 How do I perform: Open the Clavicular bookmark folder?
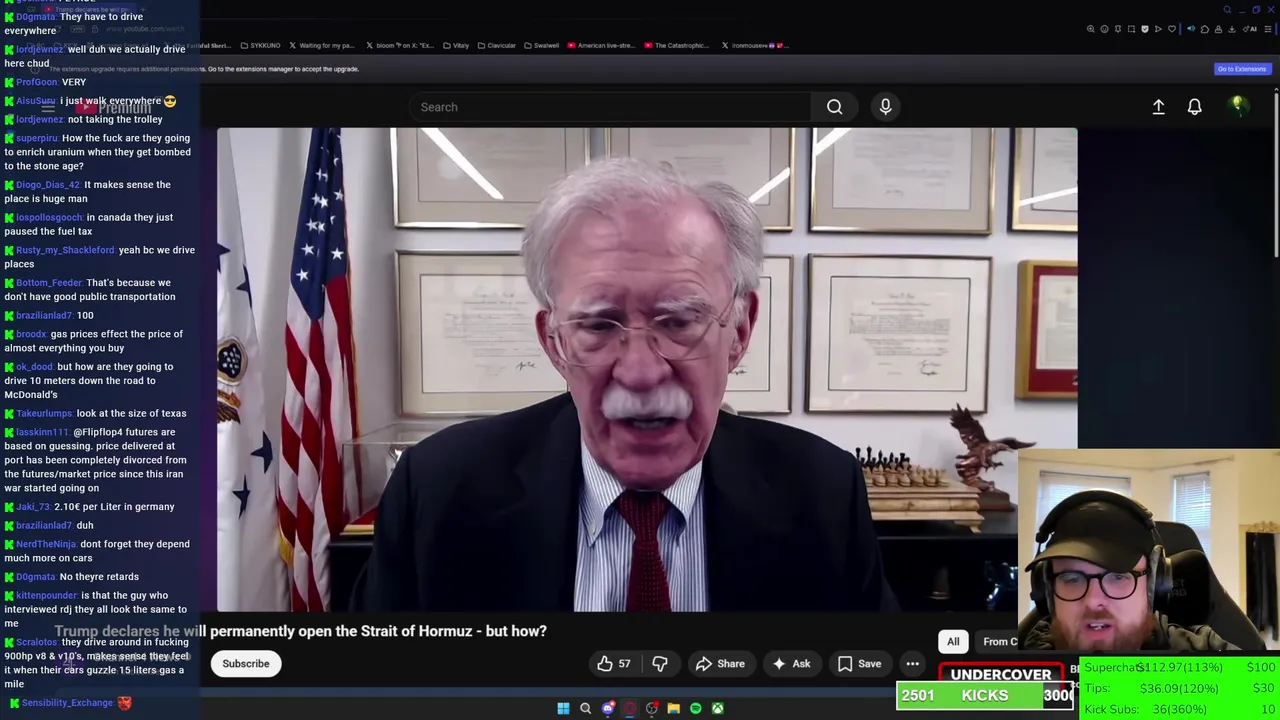click(x=496, y=45)
